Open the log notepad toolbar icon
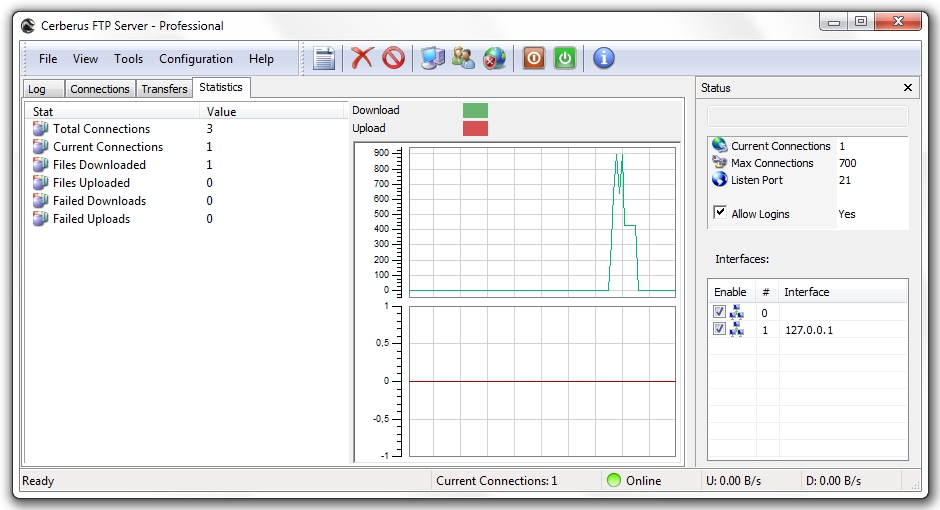The image size is (940, 510). click(x=324, y=59)
